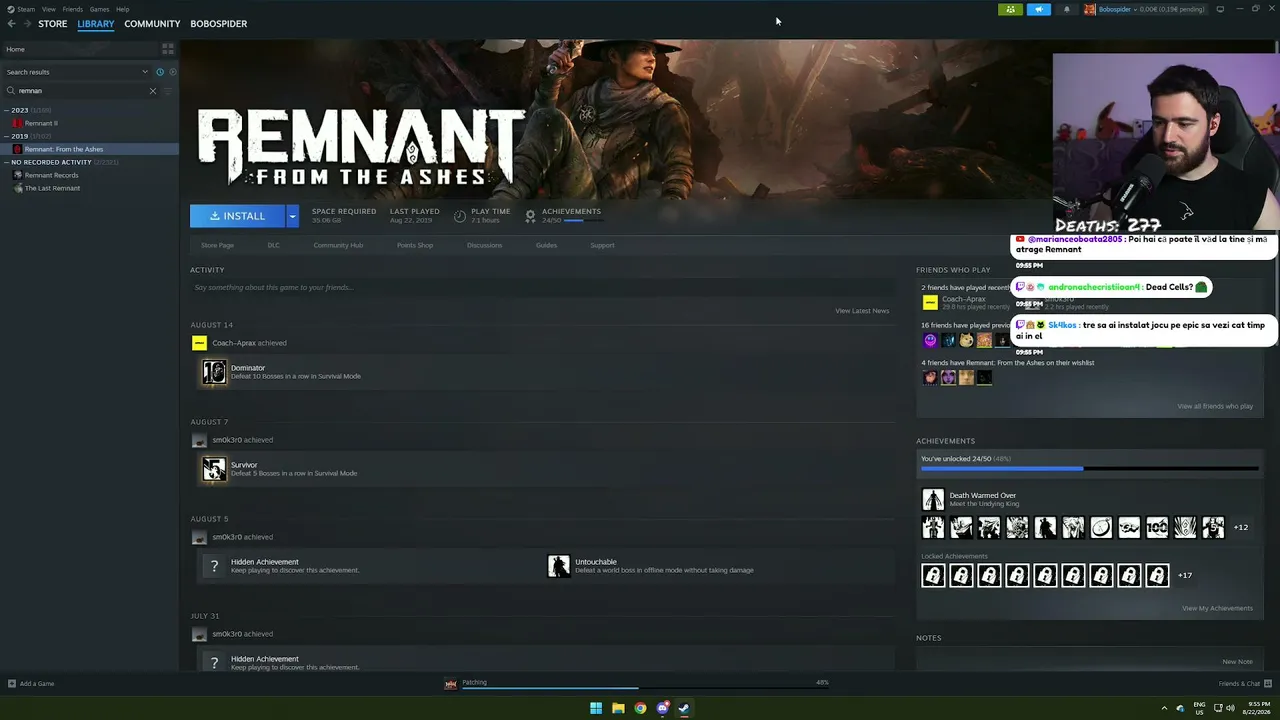Open the Guides link
This screenshot has height=720, width=1280.
point(546,245)
